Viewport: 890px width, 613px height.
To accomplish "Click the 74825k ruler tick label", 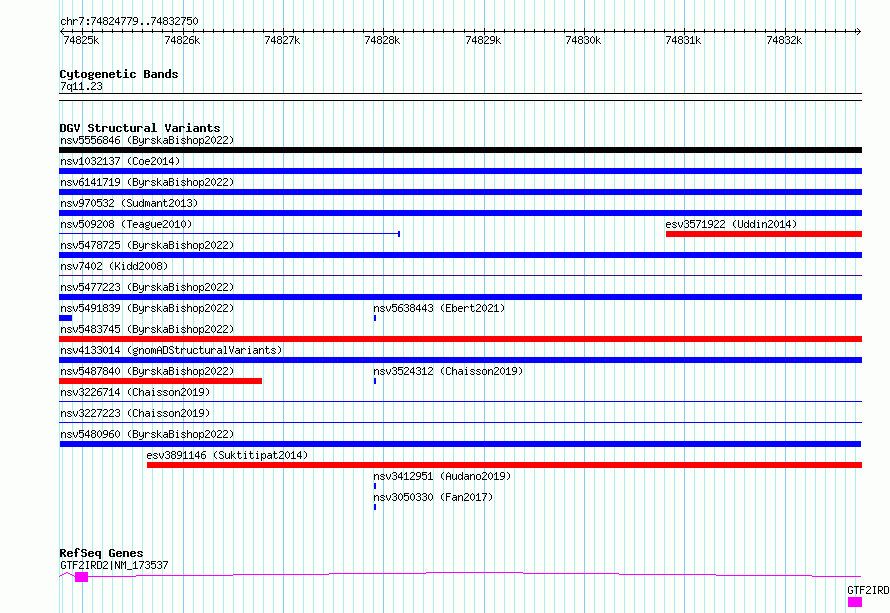I will click(x=81, y=40).
